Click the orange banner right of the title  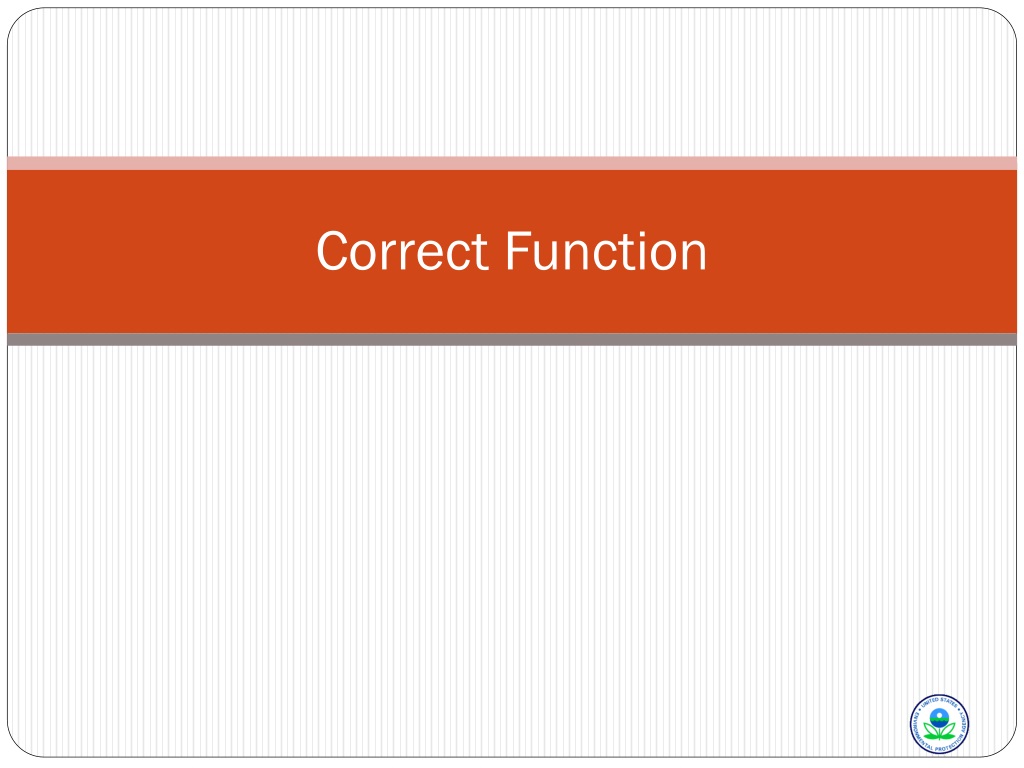(x=862, y=251)
